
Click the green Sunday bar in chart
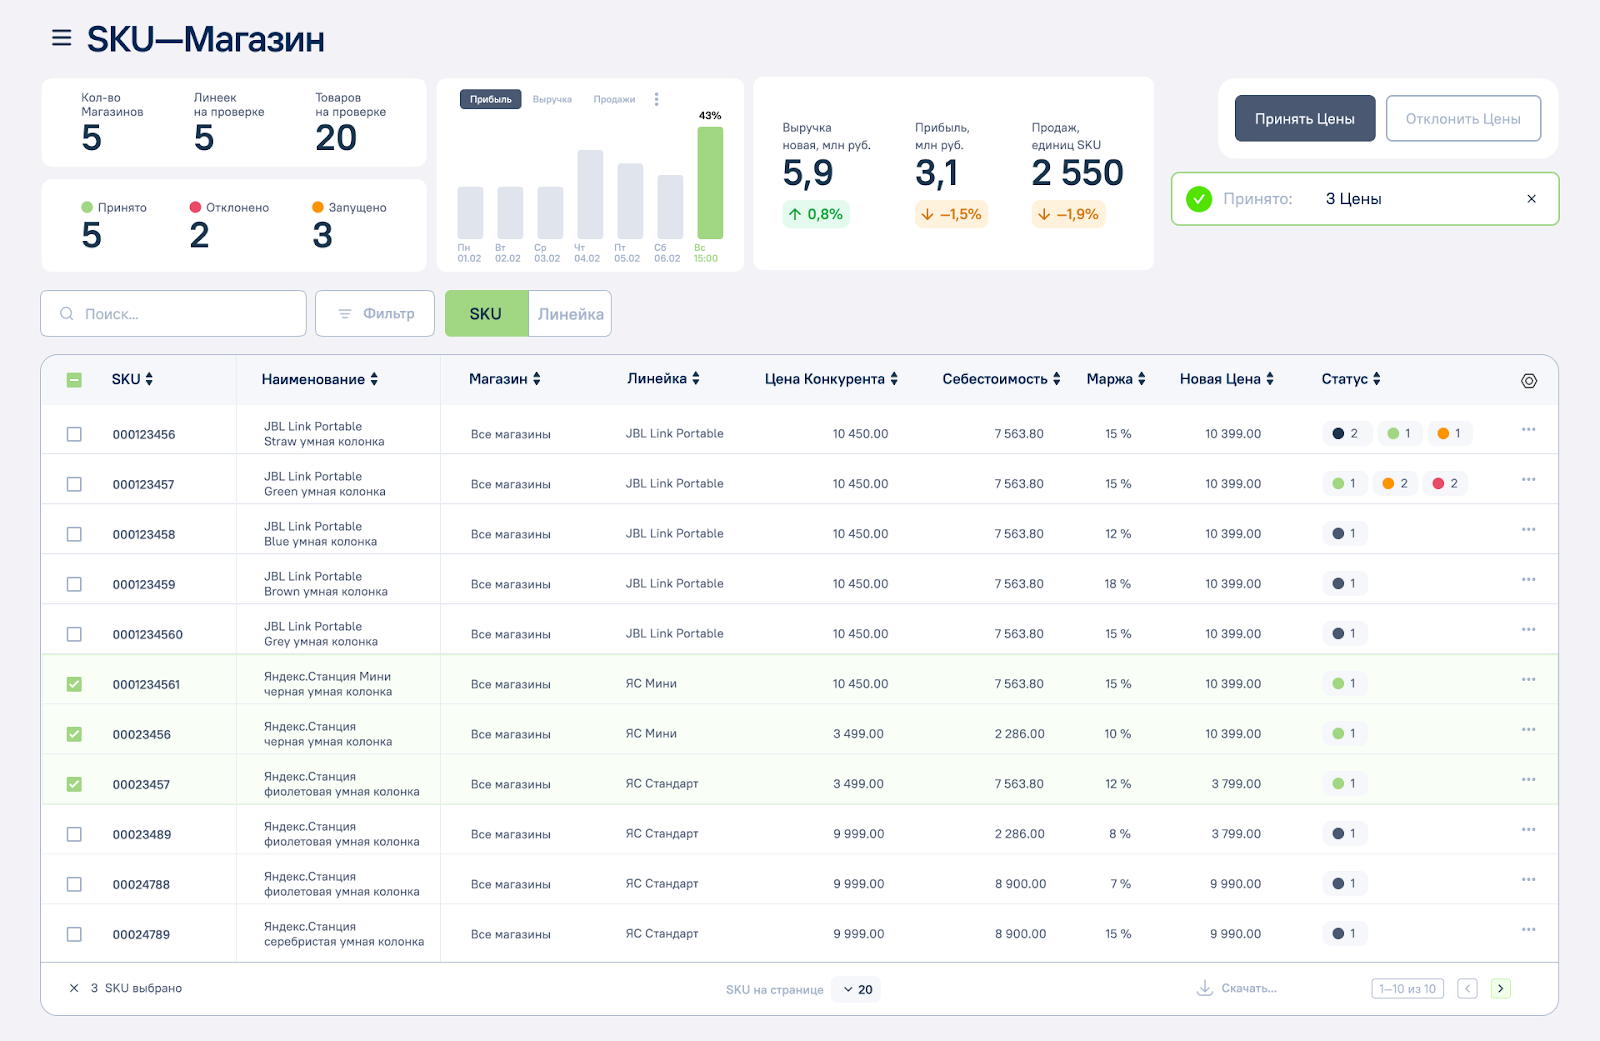[x=710, y=183]
